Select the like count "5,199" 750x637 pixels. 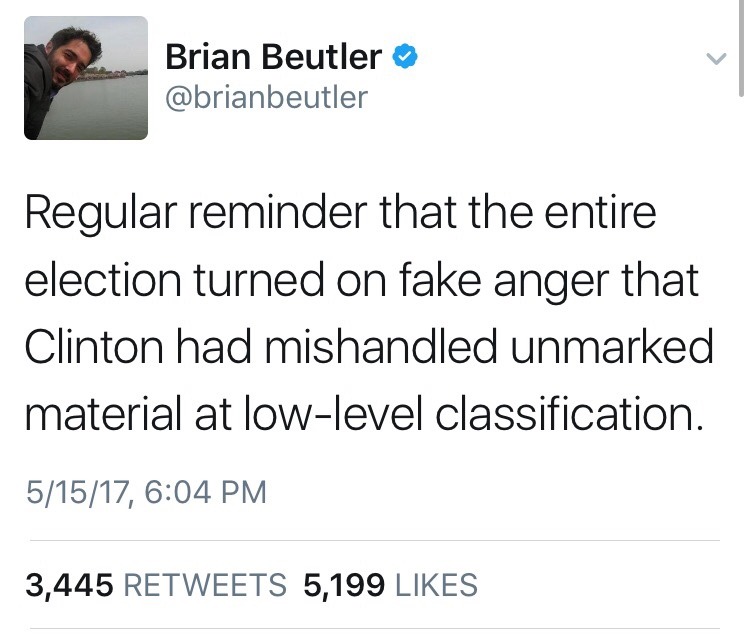[343, 584]
